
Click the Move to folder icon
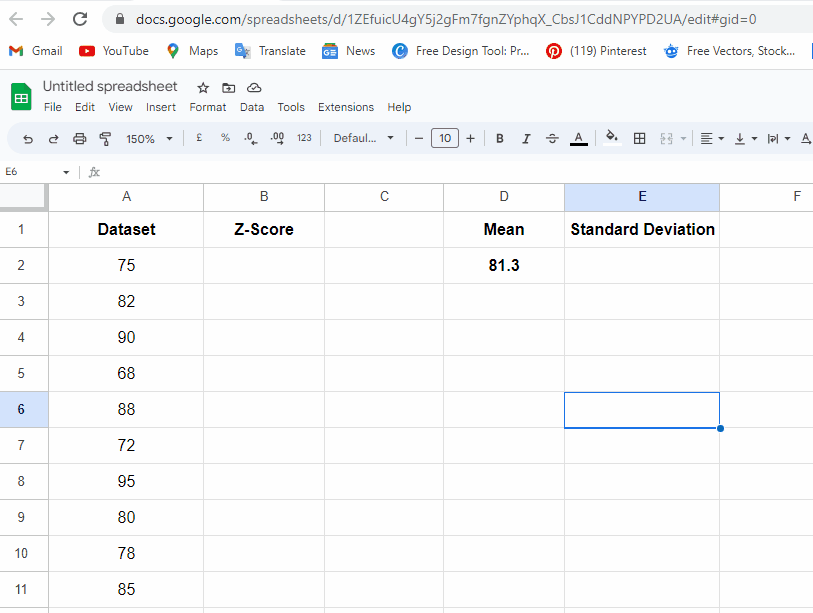pos(228,88)
